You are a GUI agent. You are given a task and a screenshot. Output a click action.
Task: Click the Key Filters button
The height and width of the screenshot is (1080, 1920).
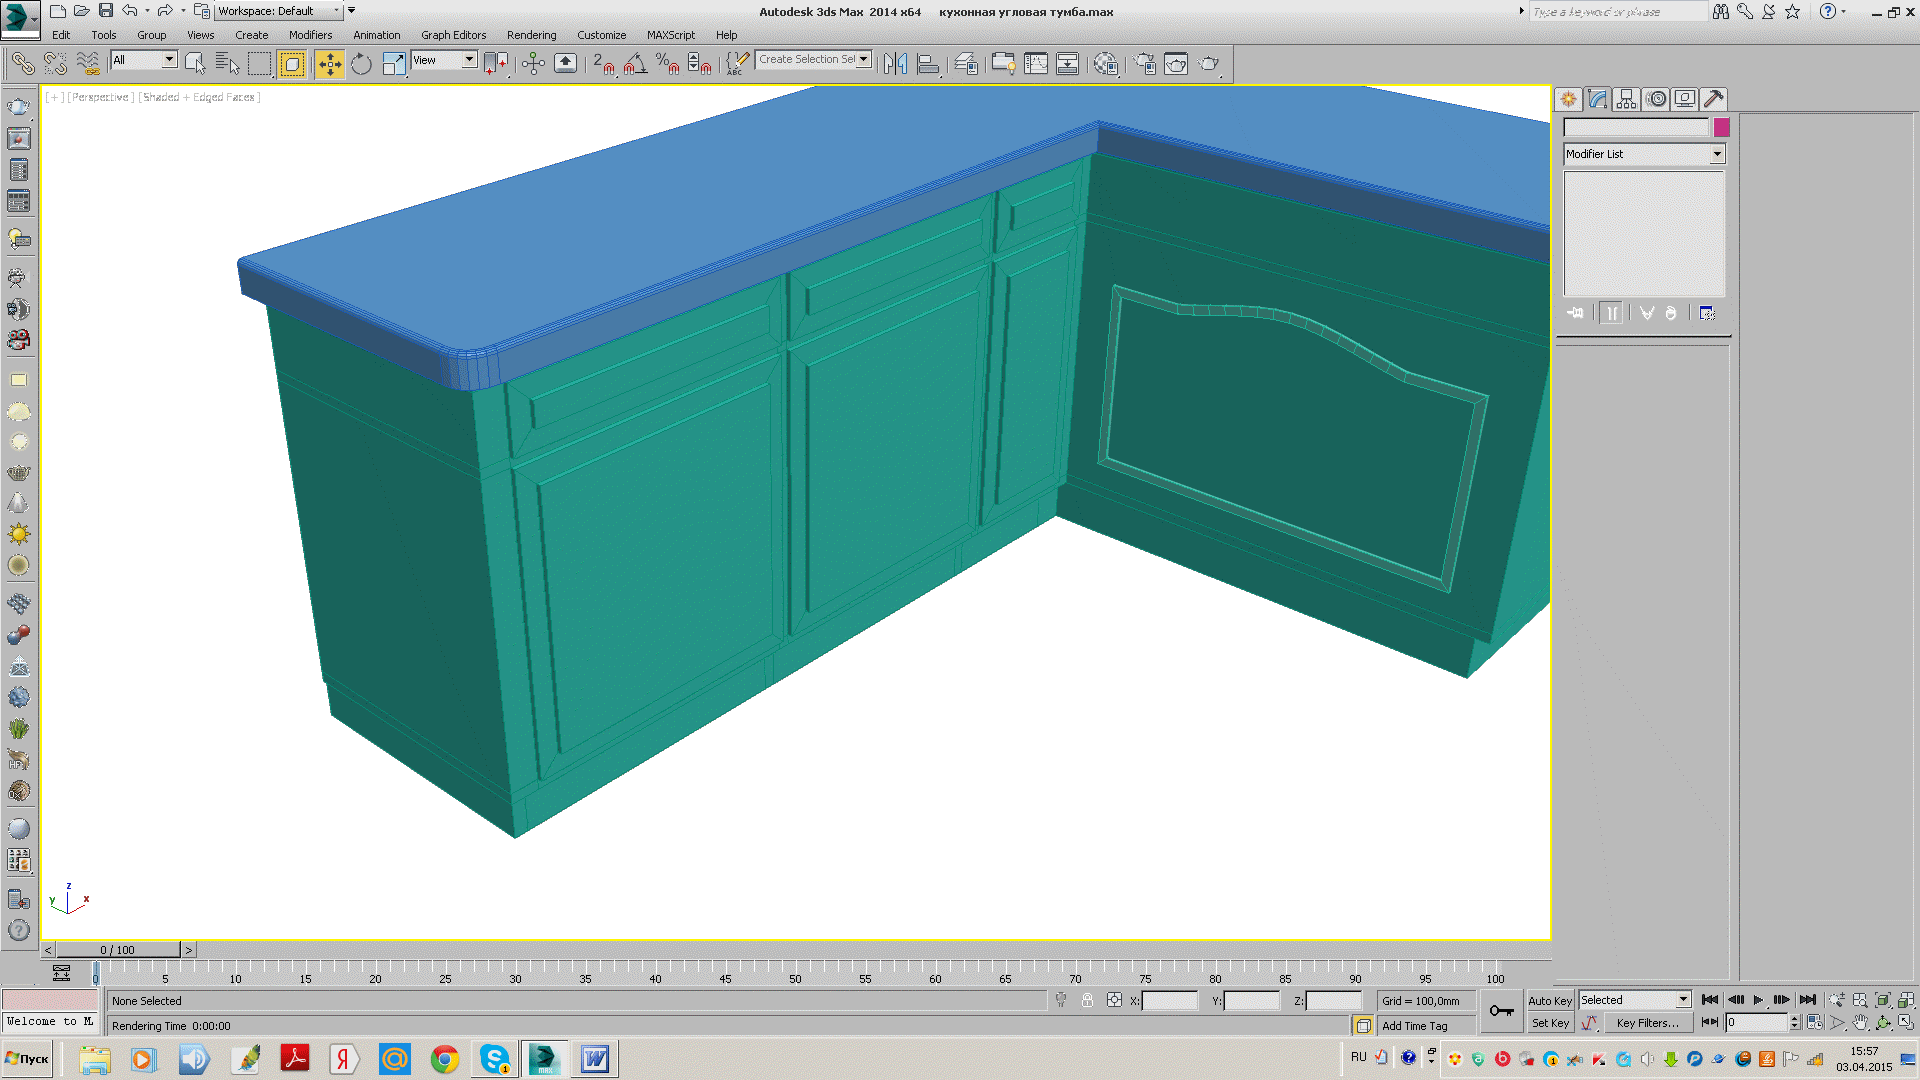[x=1646, y=1023]
